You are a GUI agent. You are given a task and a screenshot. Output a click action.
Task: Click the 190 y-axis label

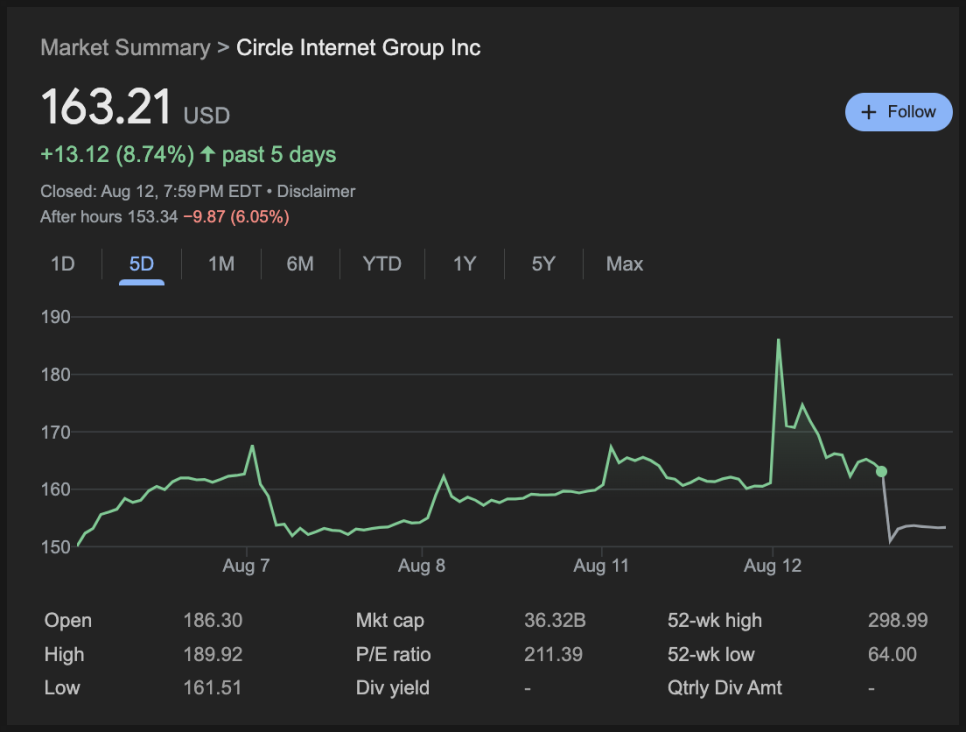55,317
